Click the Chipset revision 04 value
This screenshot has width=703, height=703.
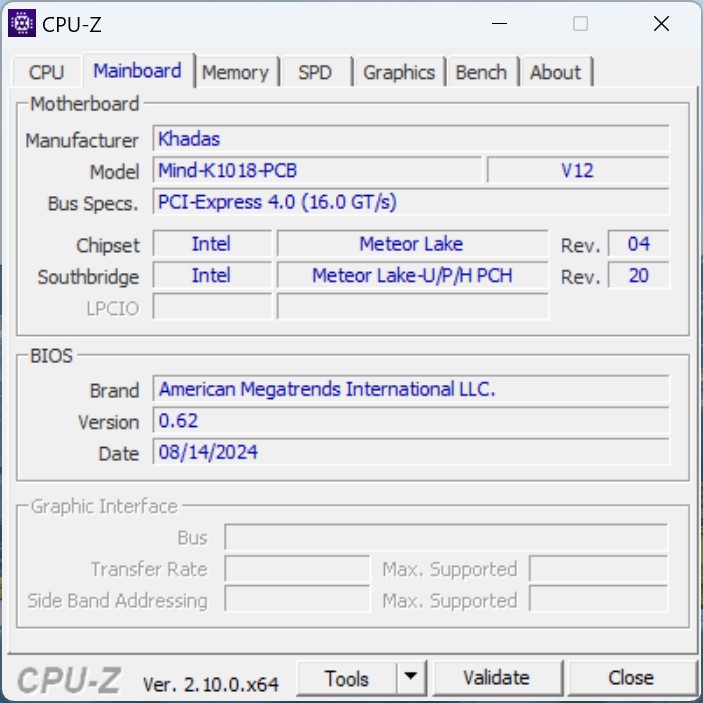[x=638, y=243]
